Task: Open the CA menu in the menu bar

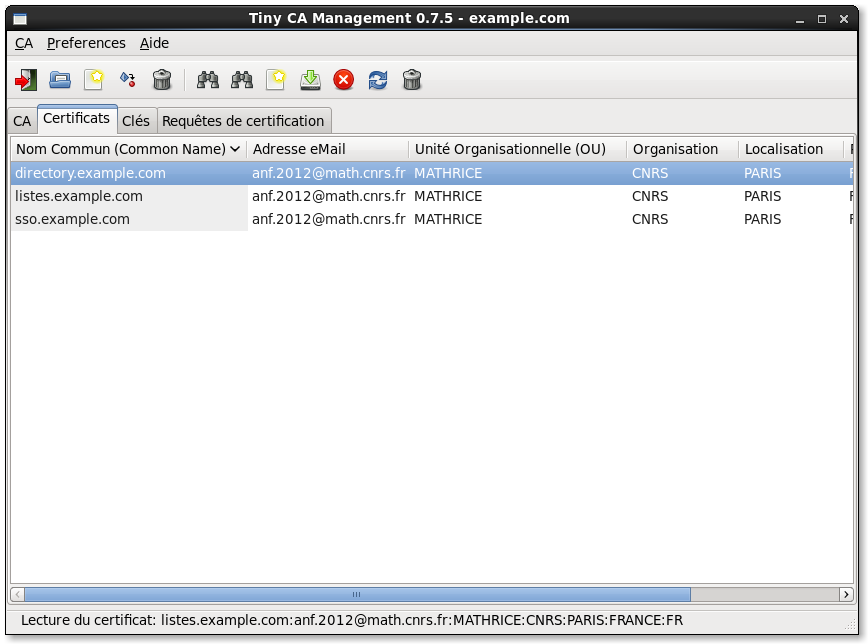Action: [24, 43]
